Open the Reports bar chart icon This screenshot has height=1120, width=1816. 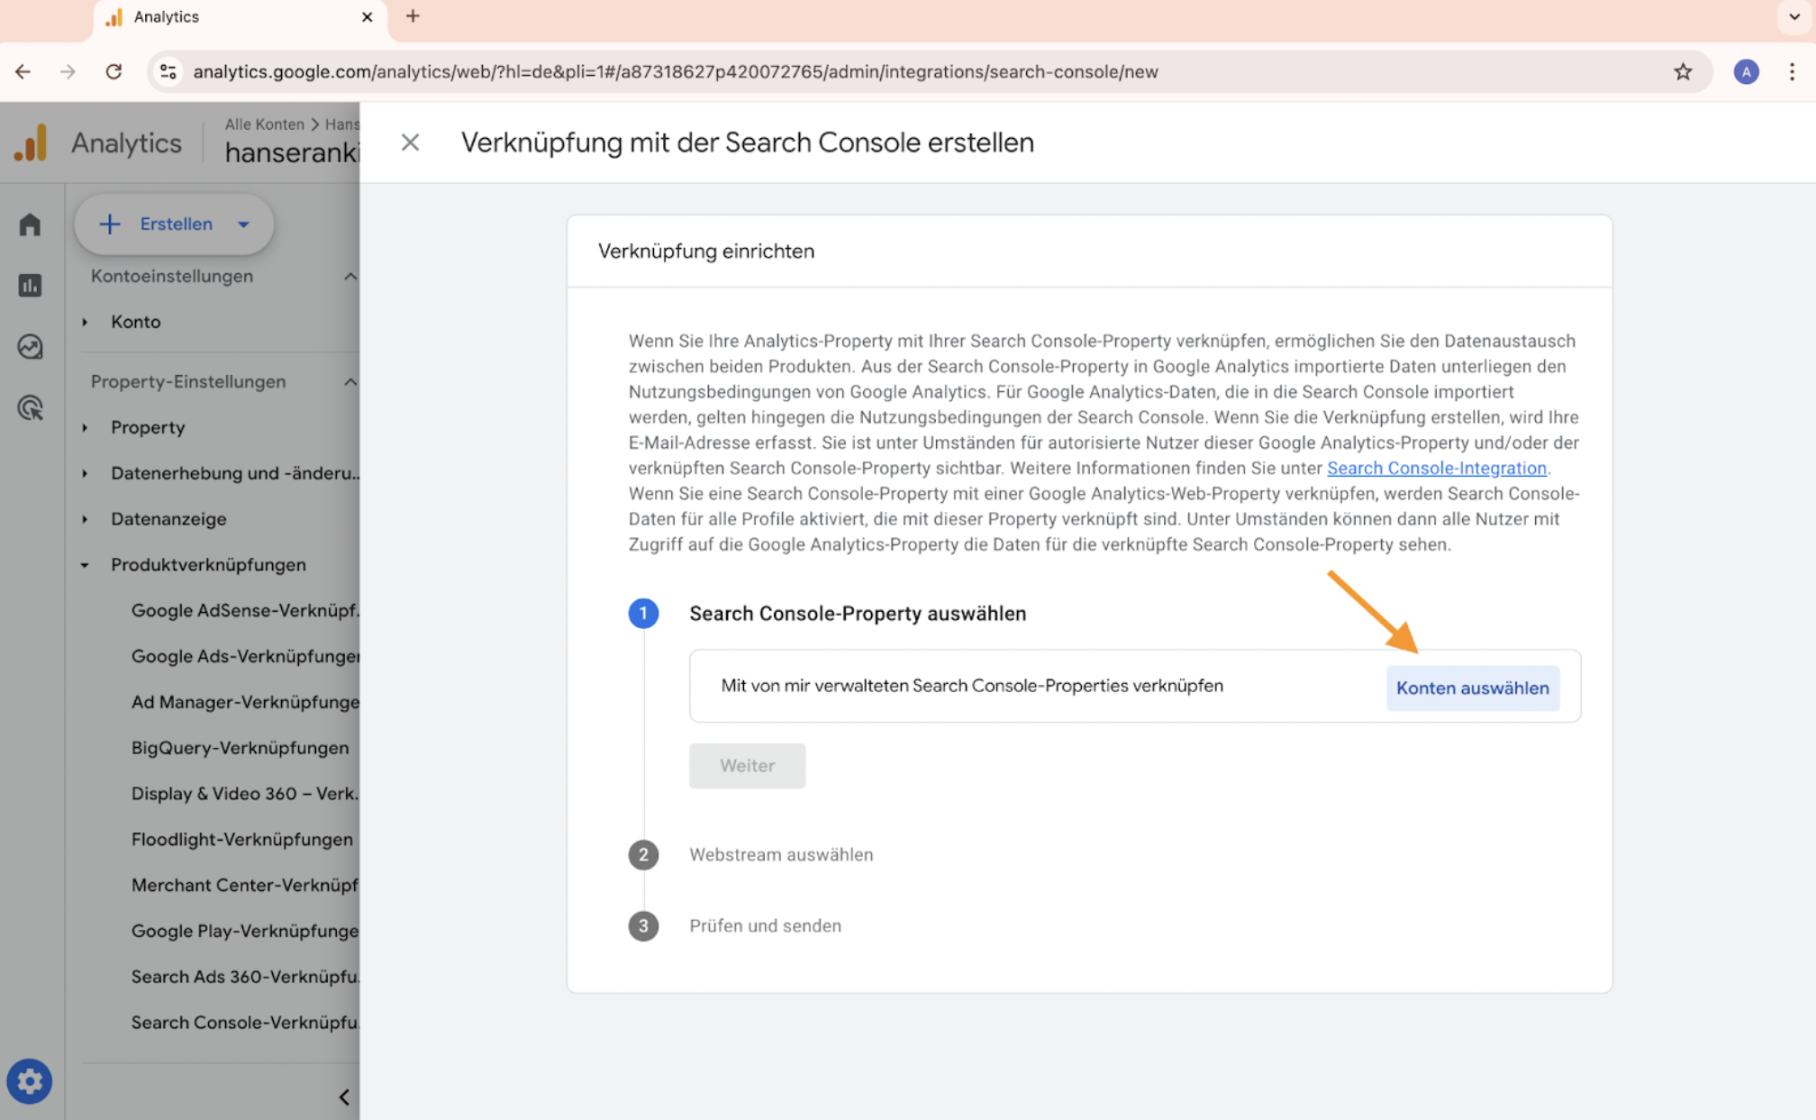pyautogui.click(x=30, y=285)
